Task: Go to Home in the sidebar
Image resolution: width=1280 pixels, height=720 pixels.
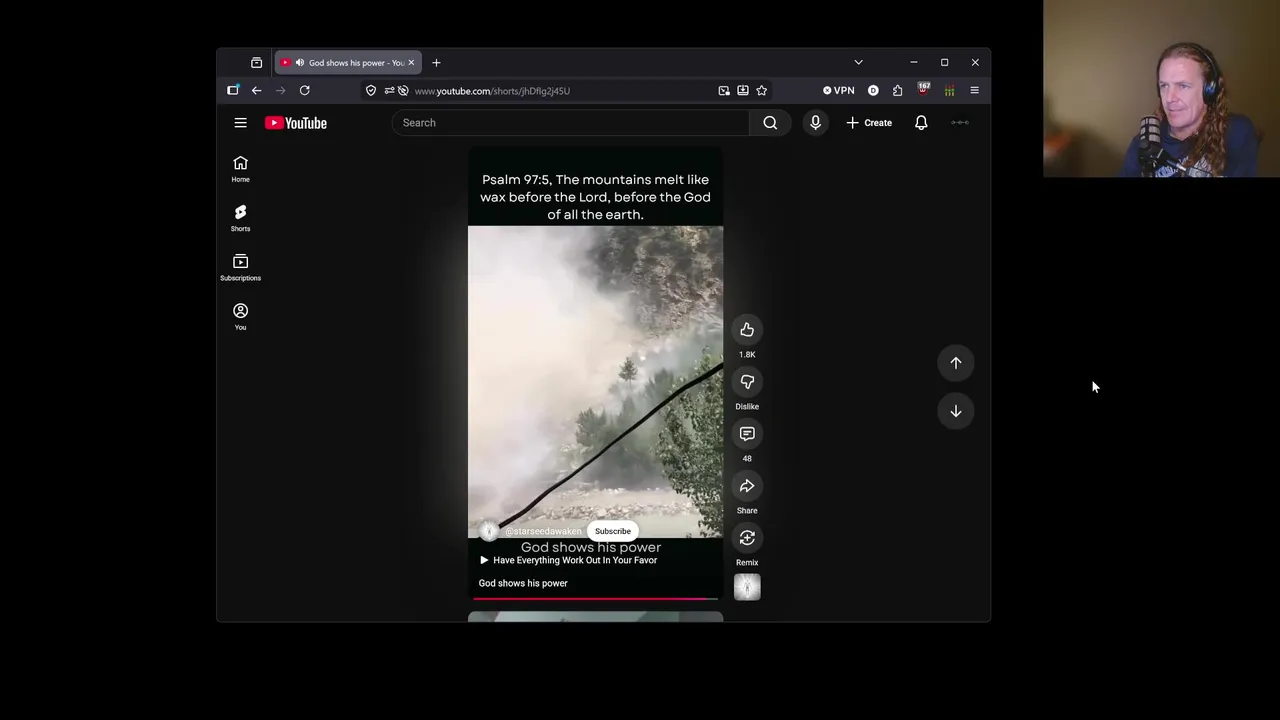Action: 240,169
